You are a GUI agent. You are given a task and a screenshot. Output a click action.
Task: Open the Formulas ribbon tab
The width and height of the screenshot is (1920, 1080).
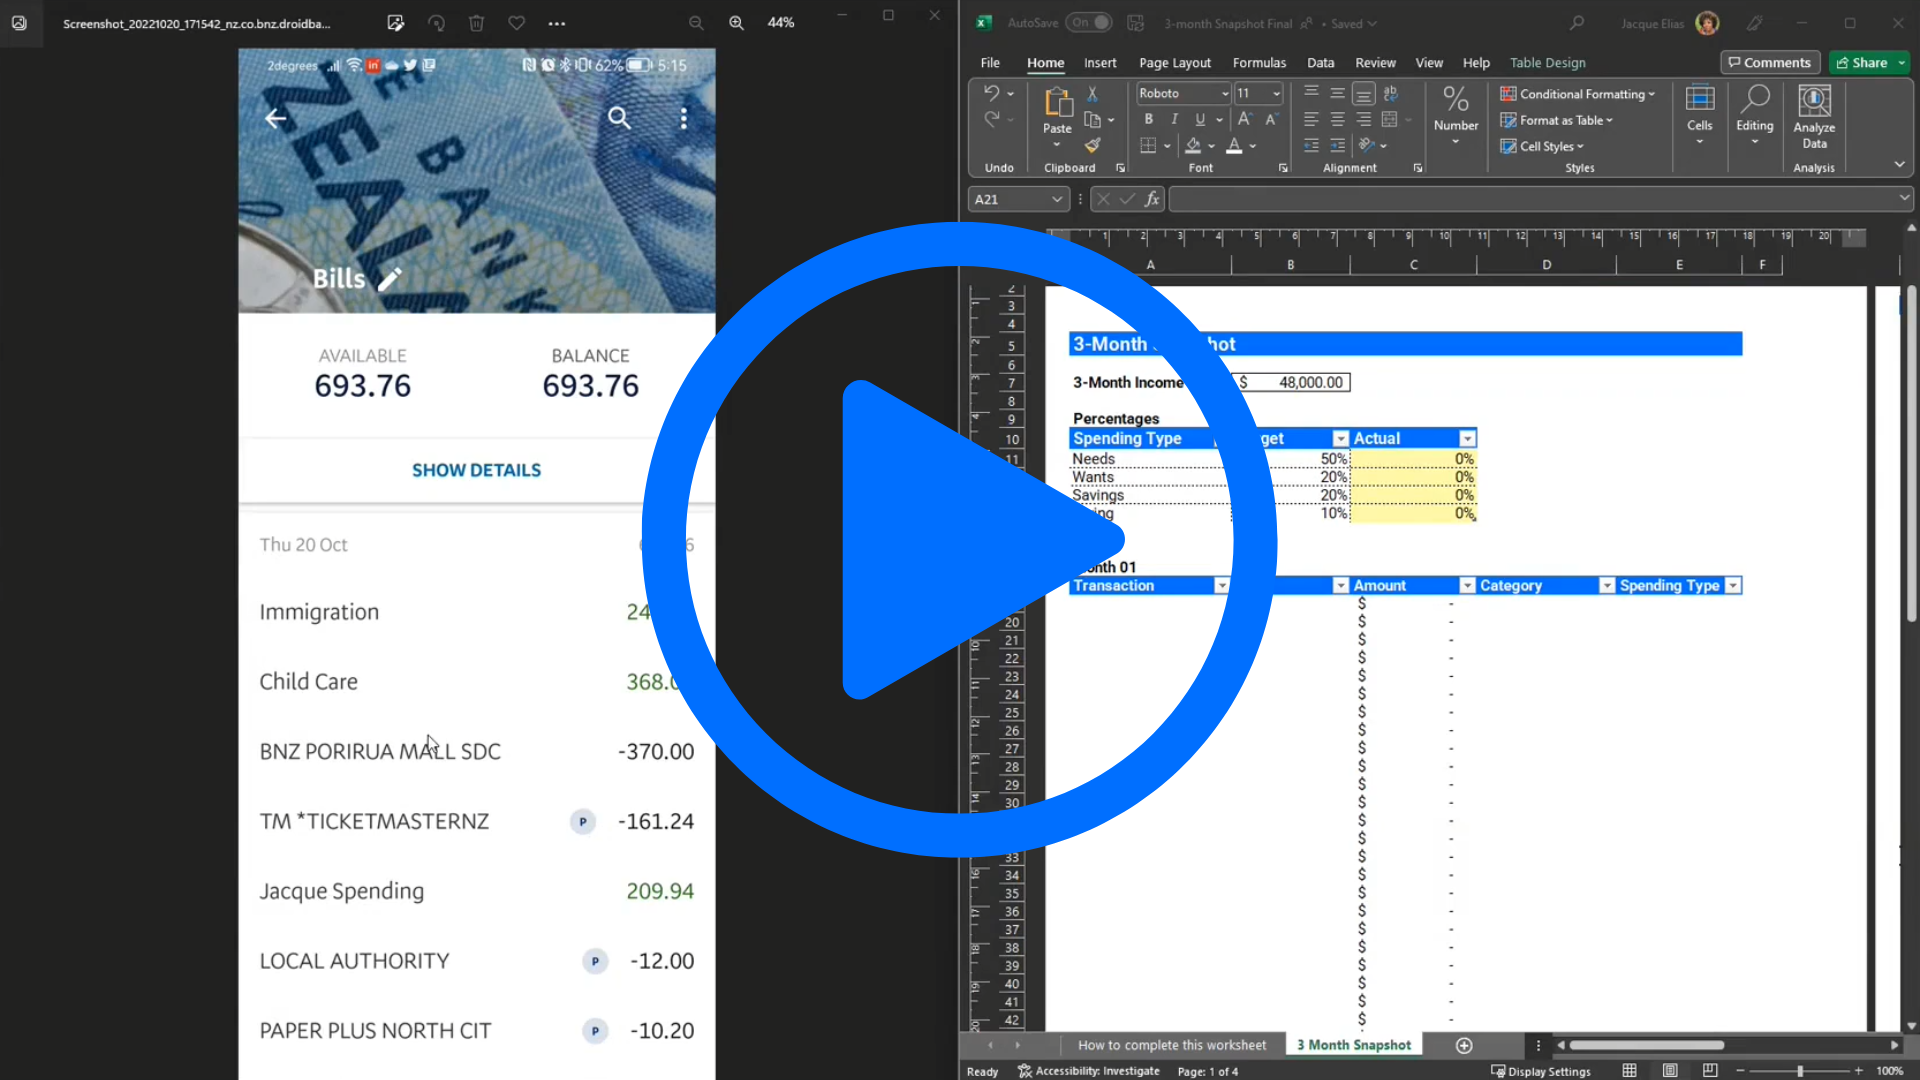pyautogui.click(x=1259, y=62)
